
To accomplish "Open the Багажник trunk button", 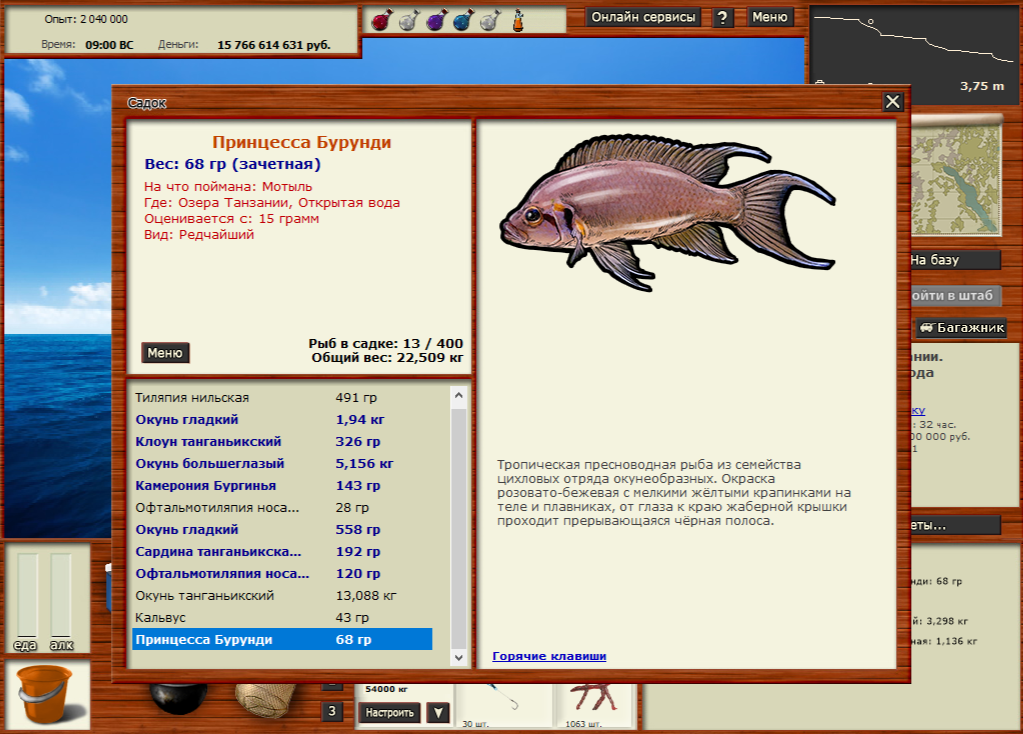I will [x=962, y=328].
